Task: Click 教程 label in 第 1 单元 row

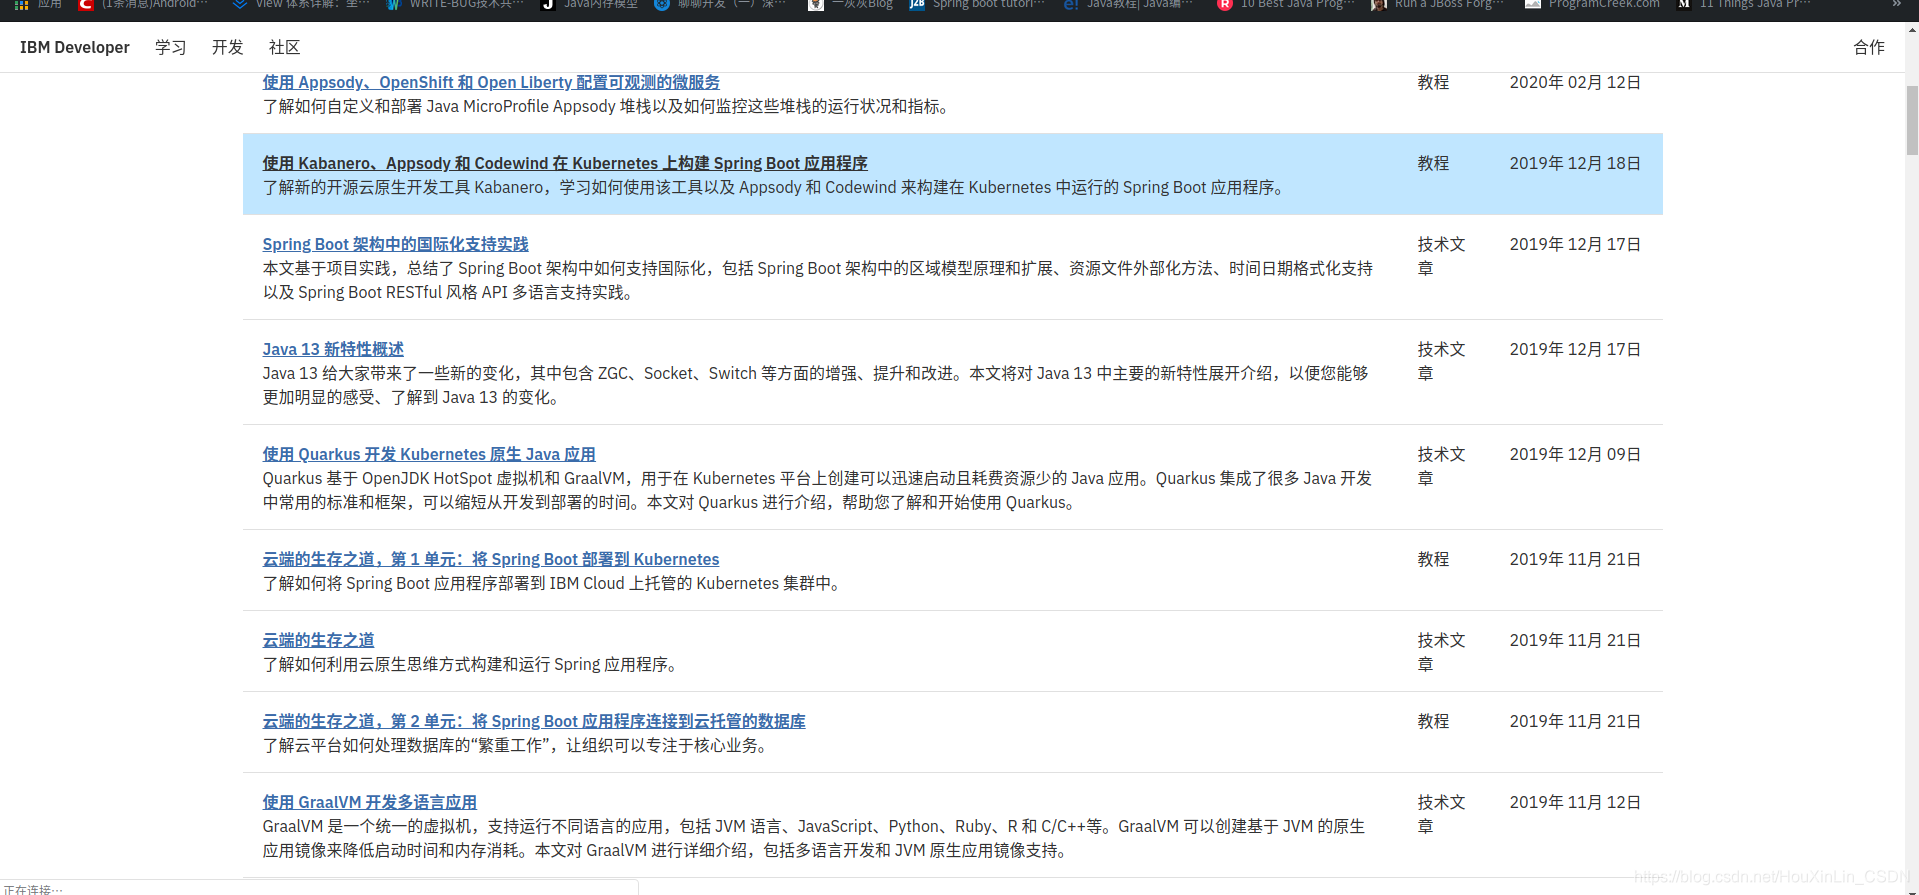Action: click(x=1433, y=559)
